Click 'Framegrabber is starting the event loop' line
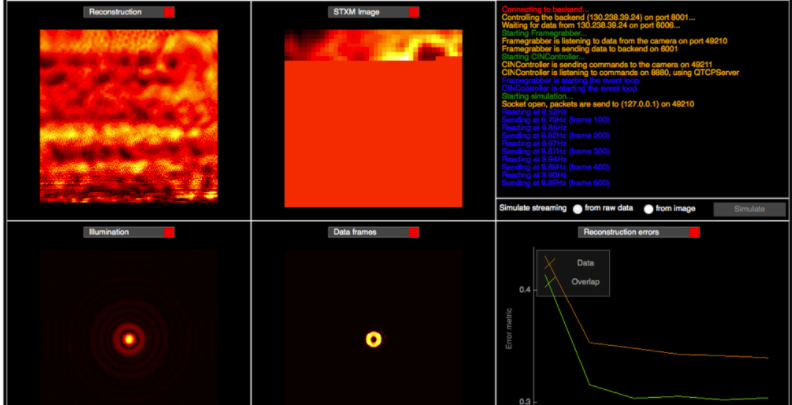 [570, 80]
